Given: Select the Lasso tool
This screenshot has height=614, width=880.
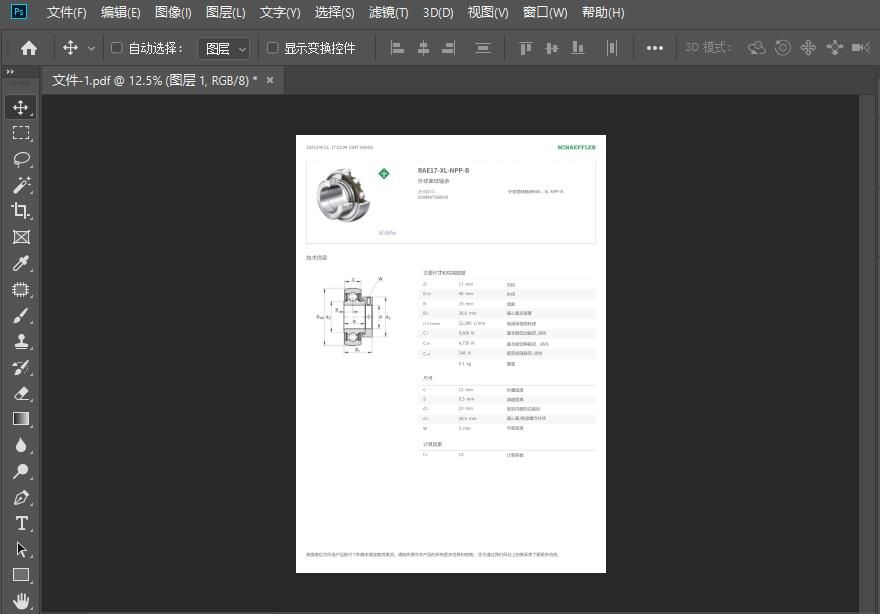Looking at the screenshot, I should (x=21, y=159).
